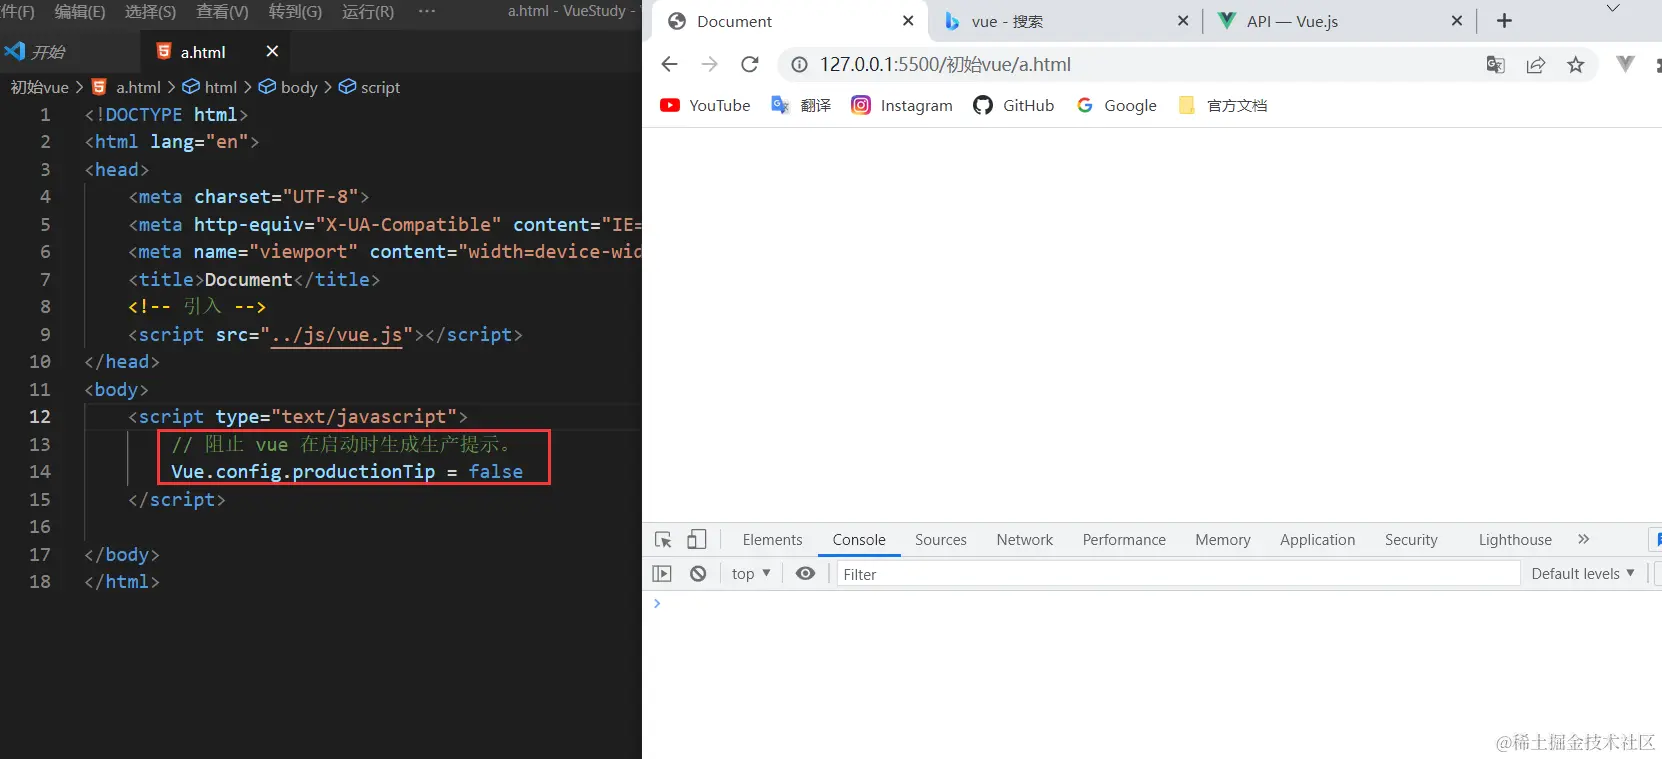Activate the DevTools inspect element picker
The image size is (1662, 759).
coord(663,539)
